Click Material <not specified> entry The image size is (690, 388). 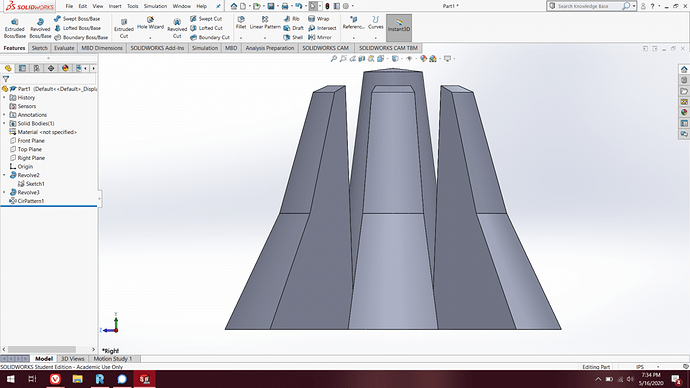click(43, 132)
